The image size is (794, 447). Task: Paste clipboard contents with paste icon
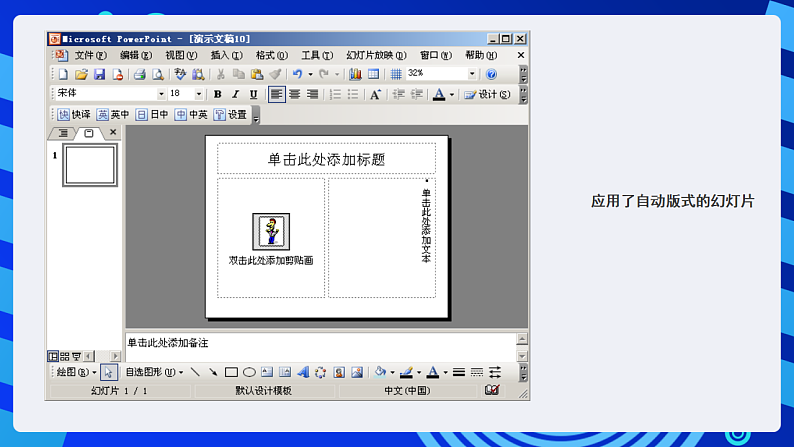pyautogui.click(x=257, y=74)
